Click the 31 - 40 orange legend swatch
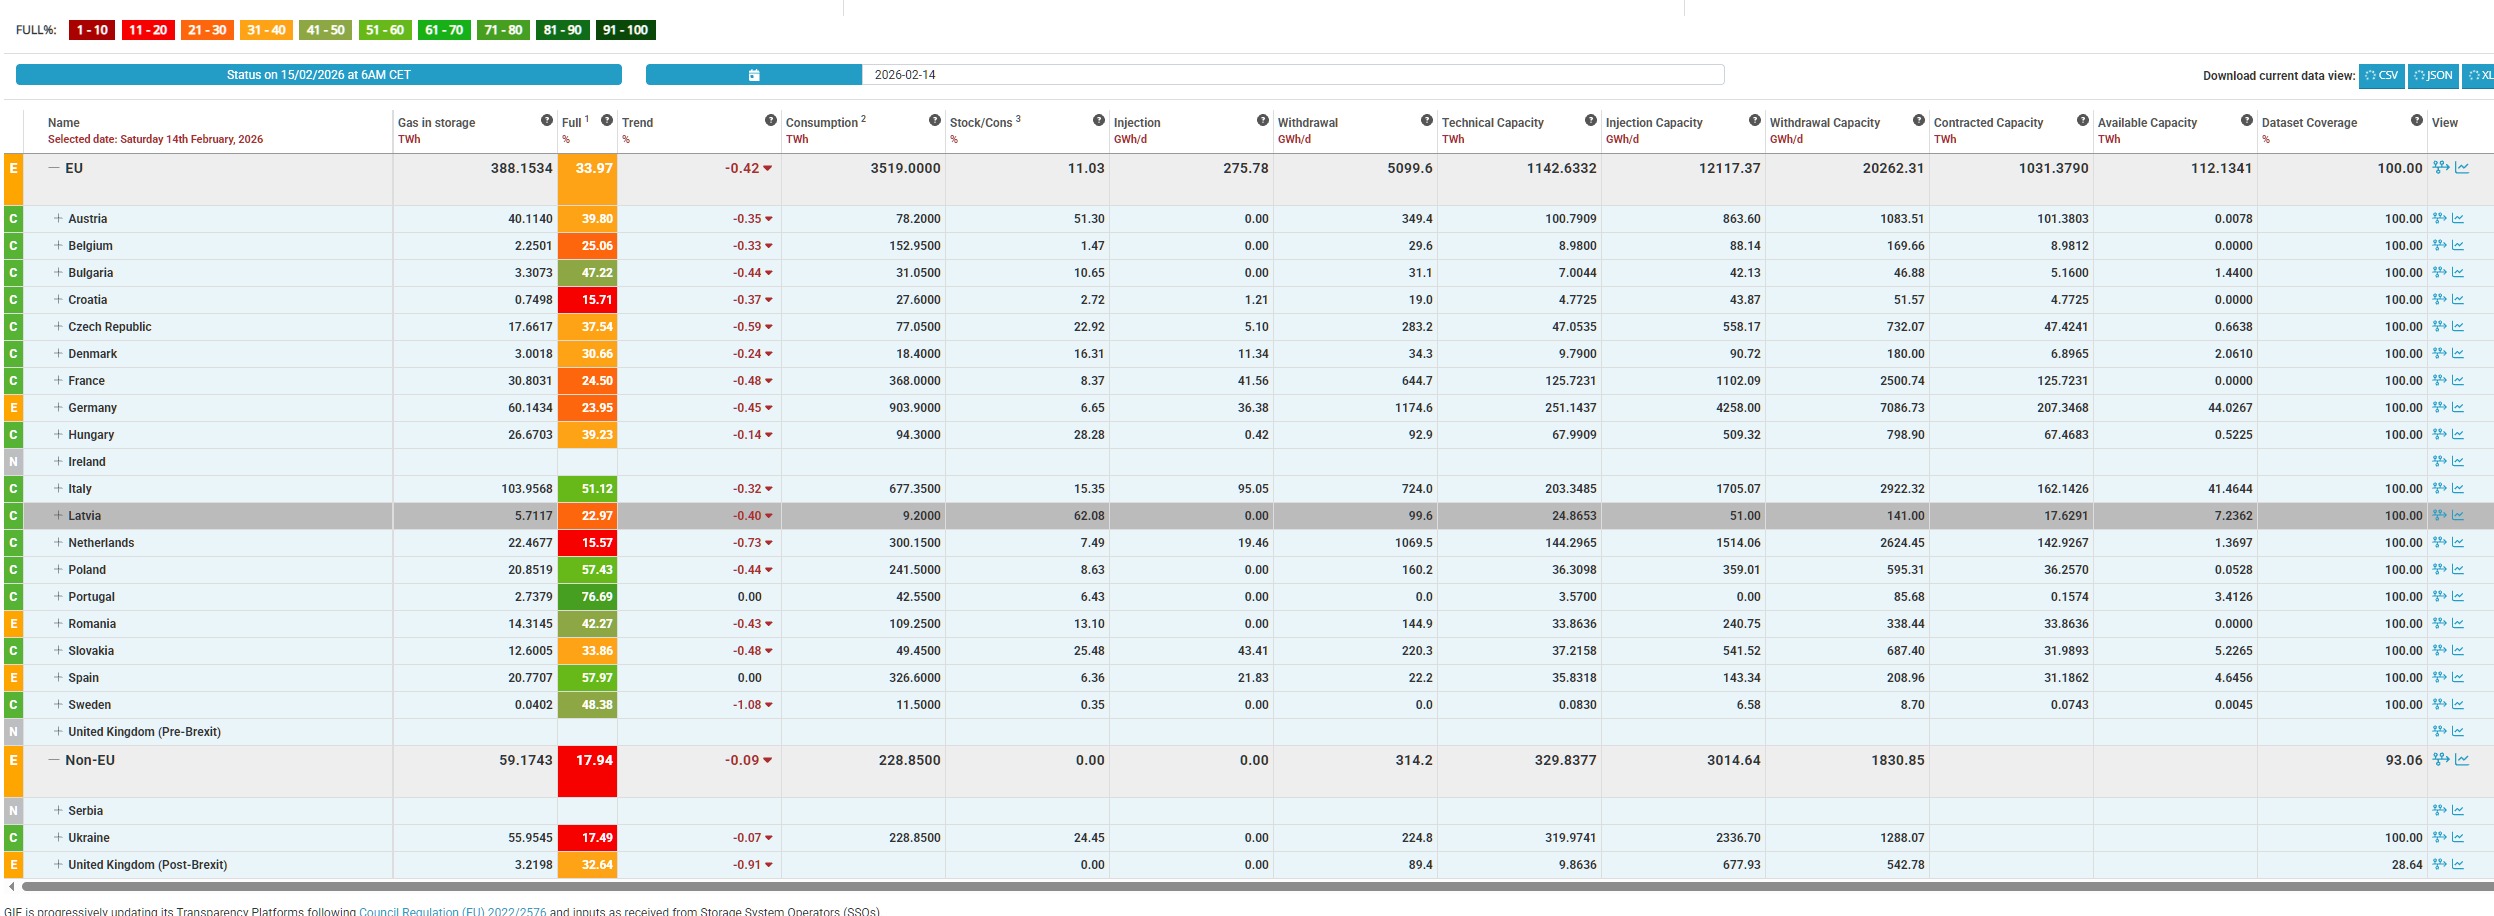This screenshot has width=2494, height=916. (266, 30)
